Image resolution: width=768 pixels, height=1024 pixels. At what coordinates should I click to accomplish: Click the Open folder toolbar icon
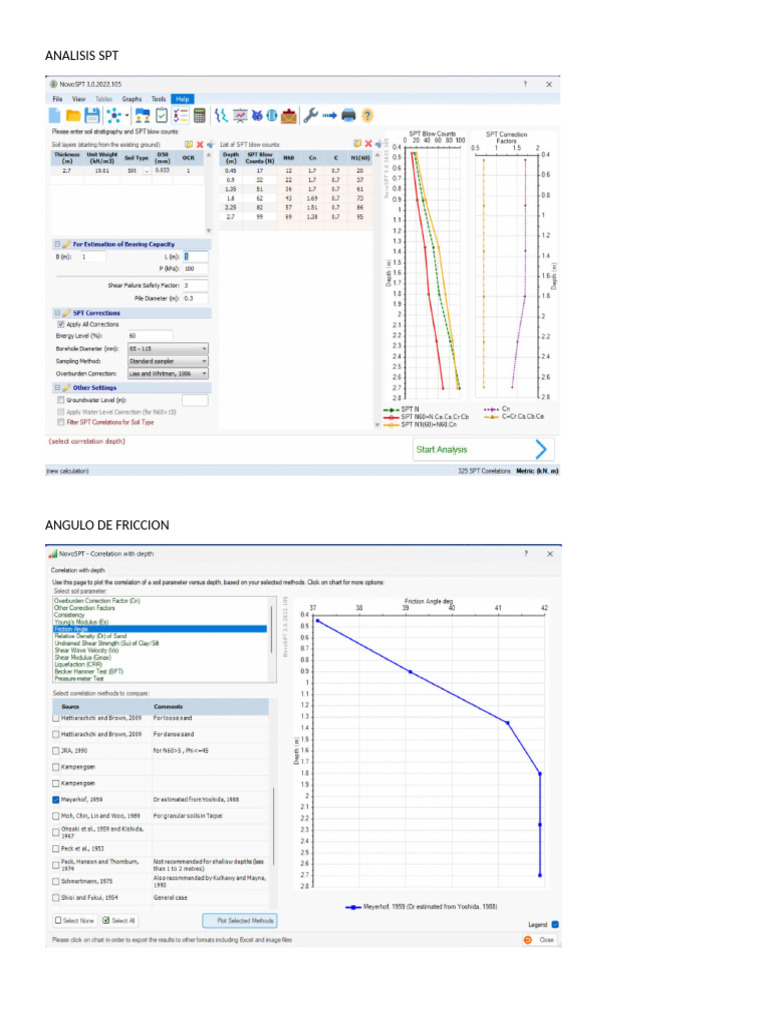[73, 116]
